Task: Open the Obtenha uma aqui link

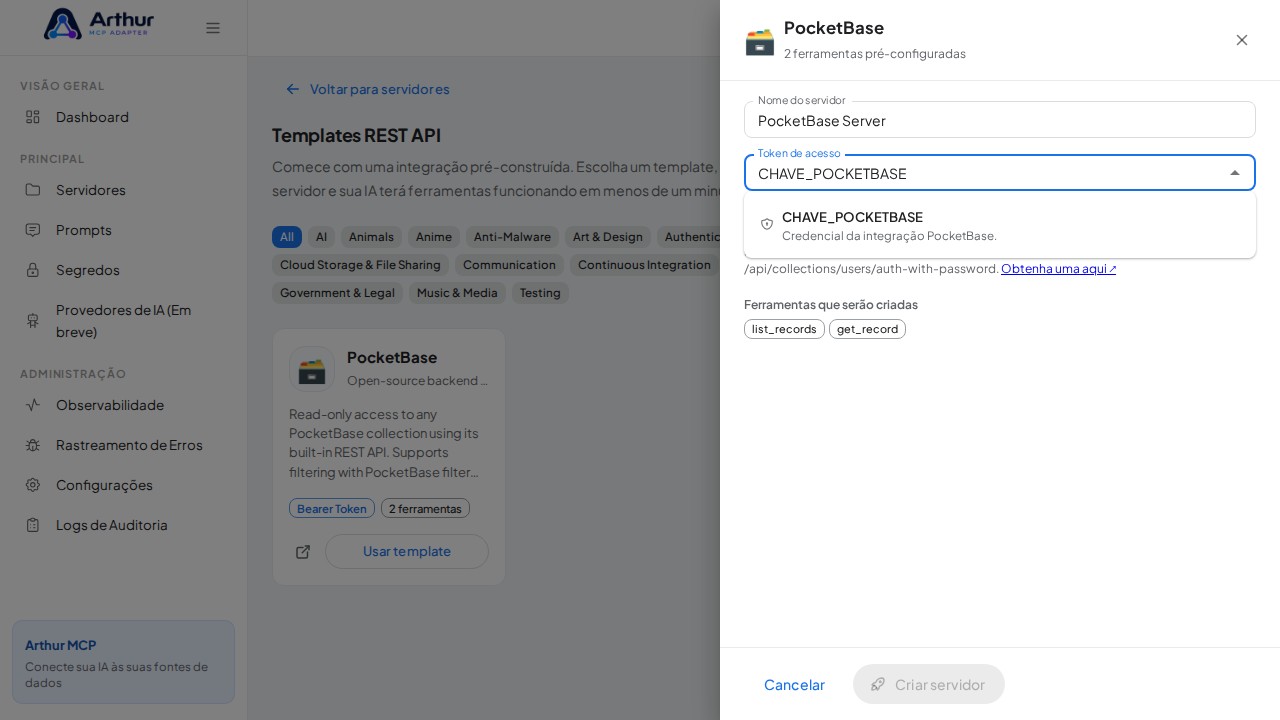Action: 1059,268
